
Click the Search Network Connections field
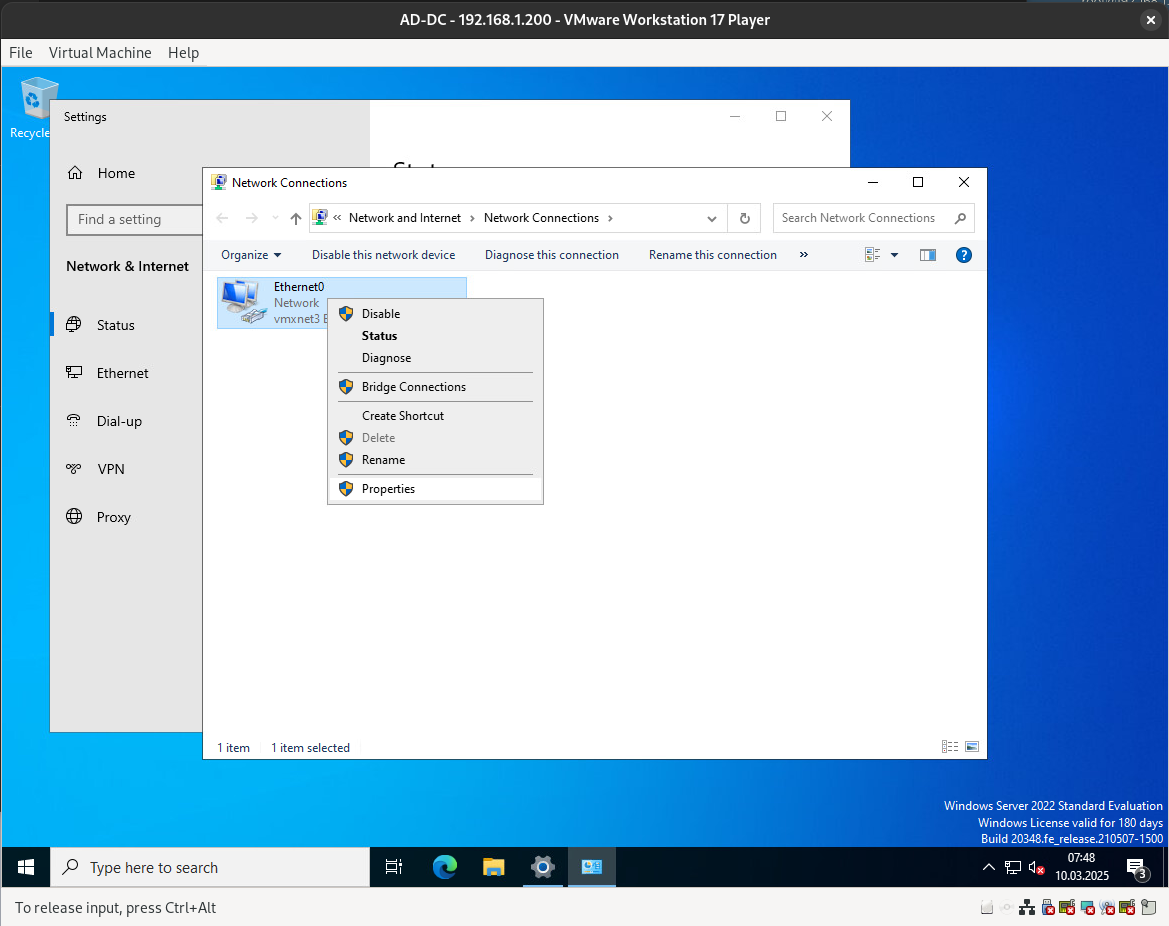[x=860, y=218]
